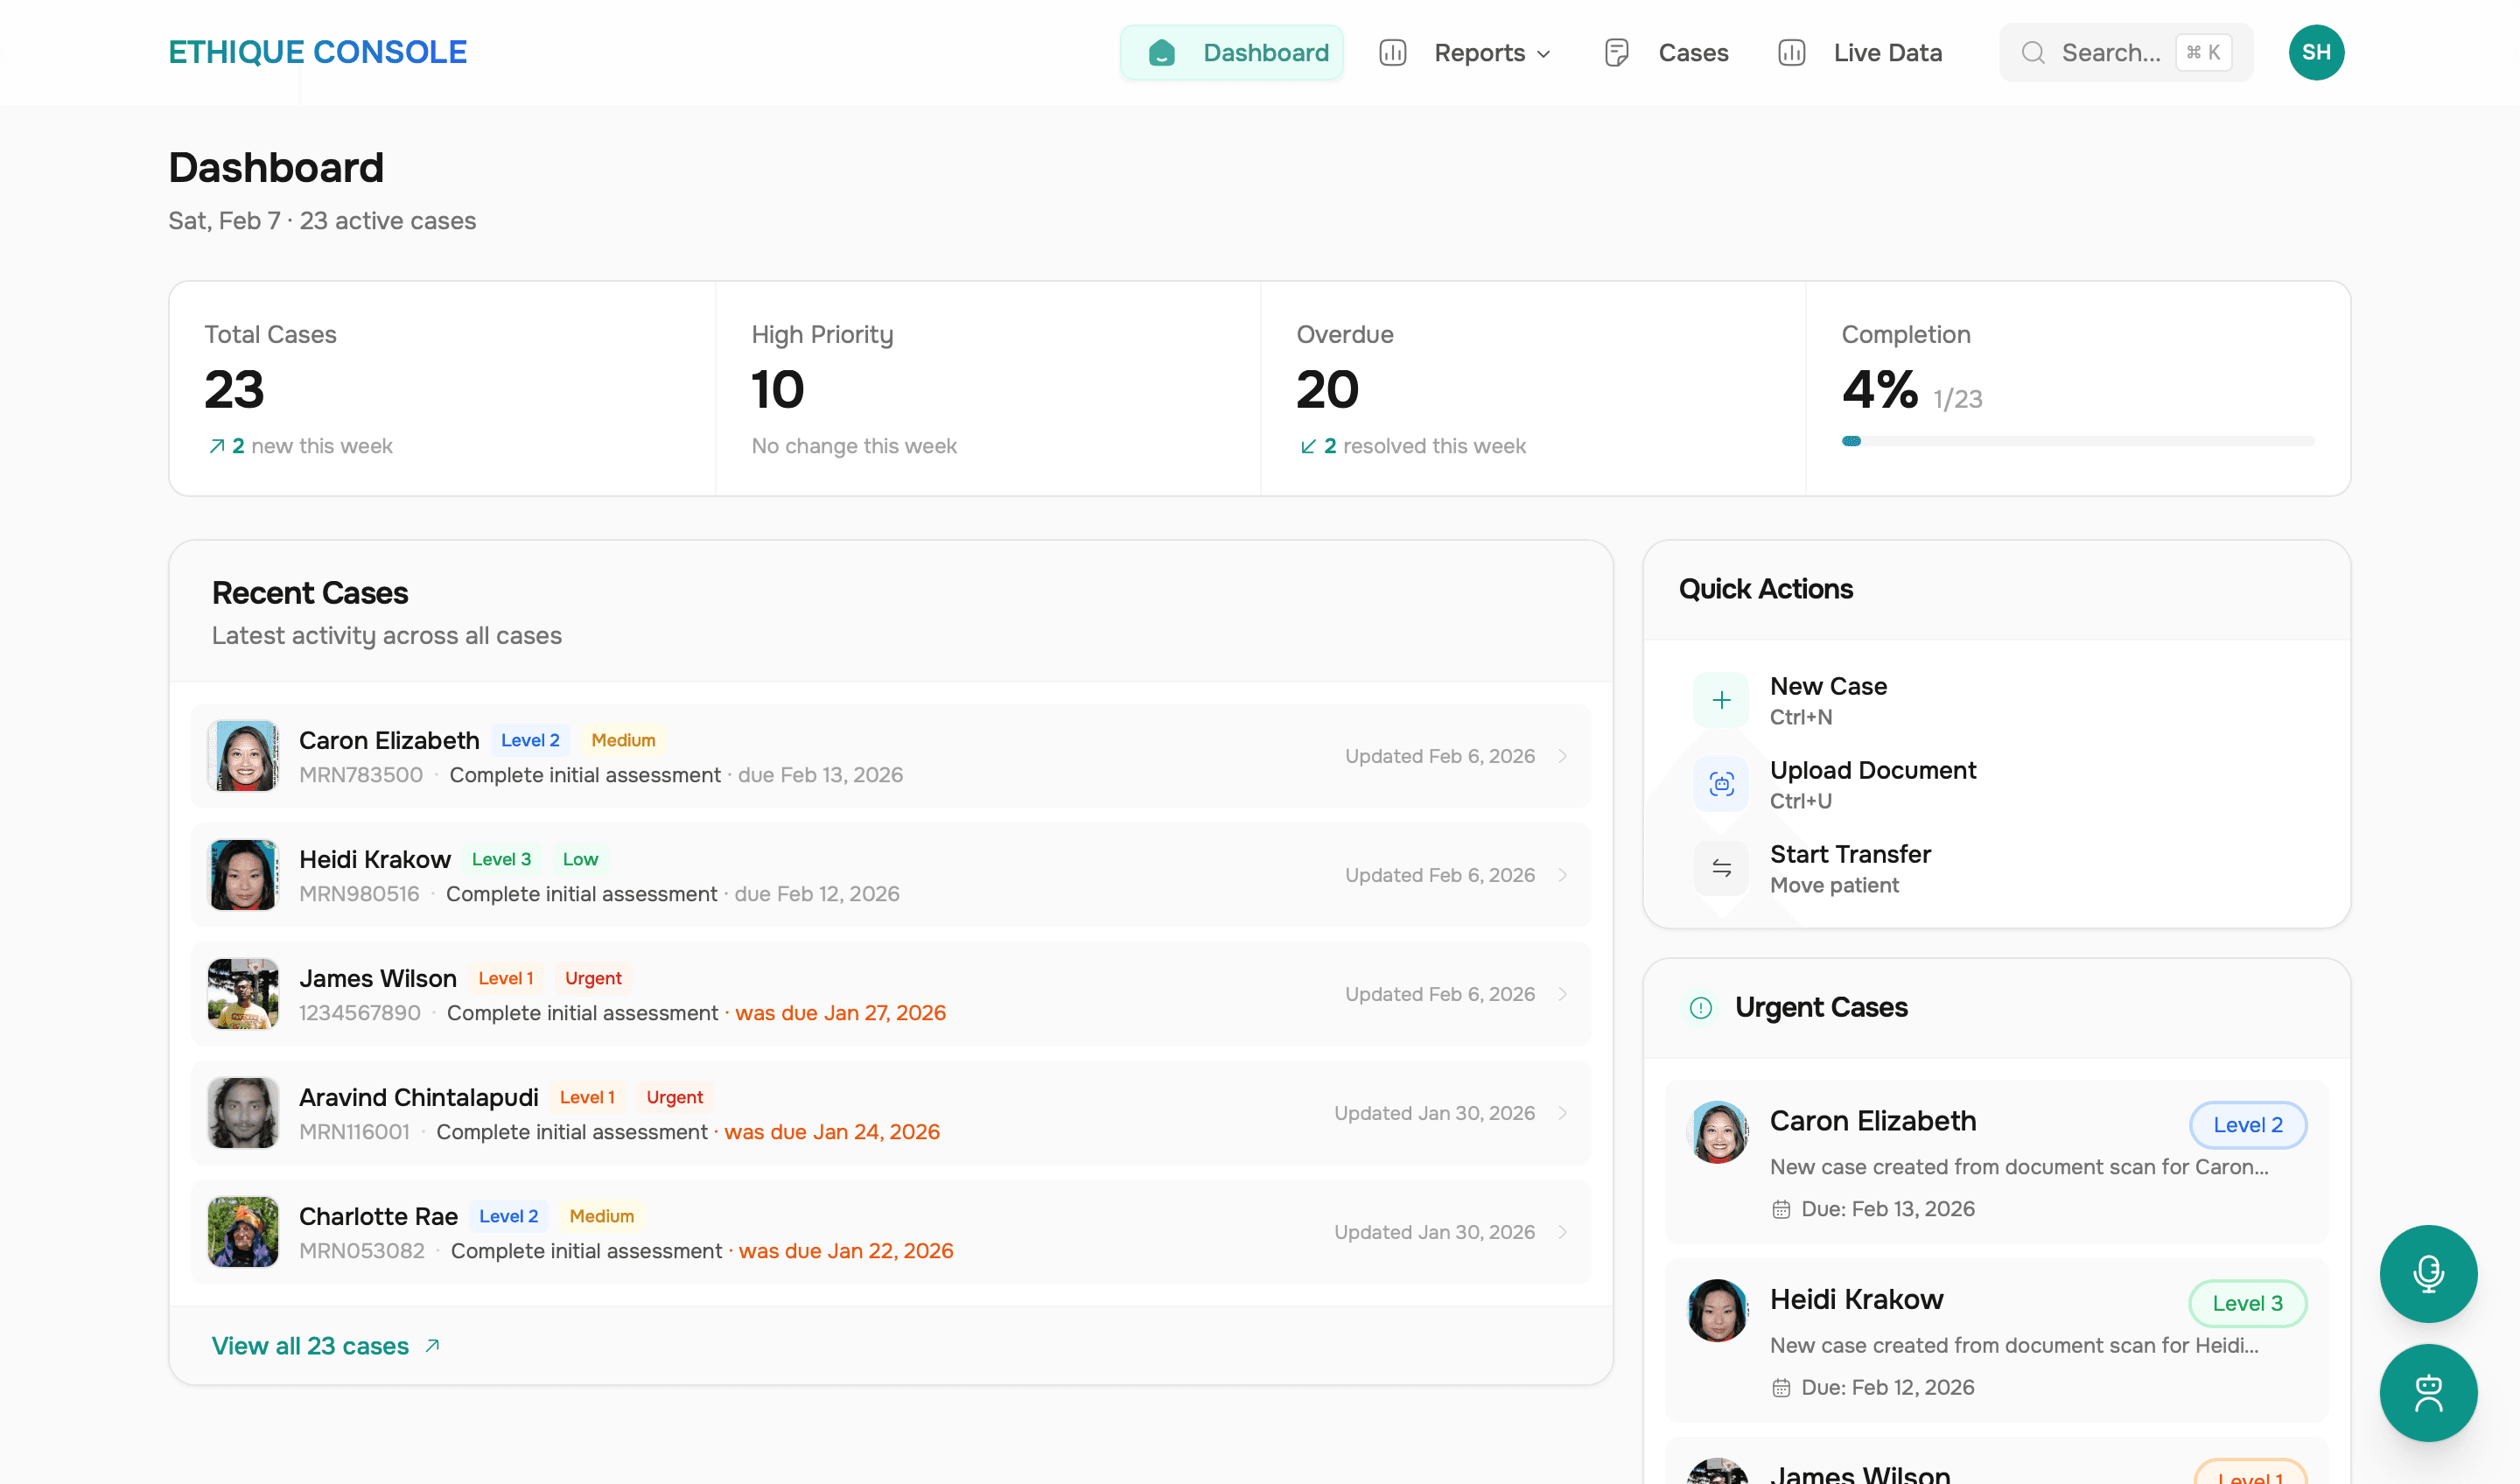Viewport: 2520px width, 1484px height.
Task: Open the chatbot assistant button
Action: pos(2429,1392)
